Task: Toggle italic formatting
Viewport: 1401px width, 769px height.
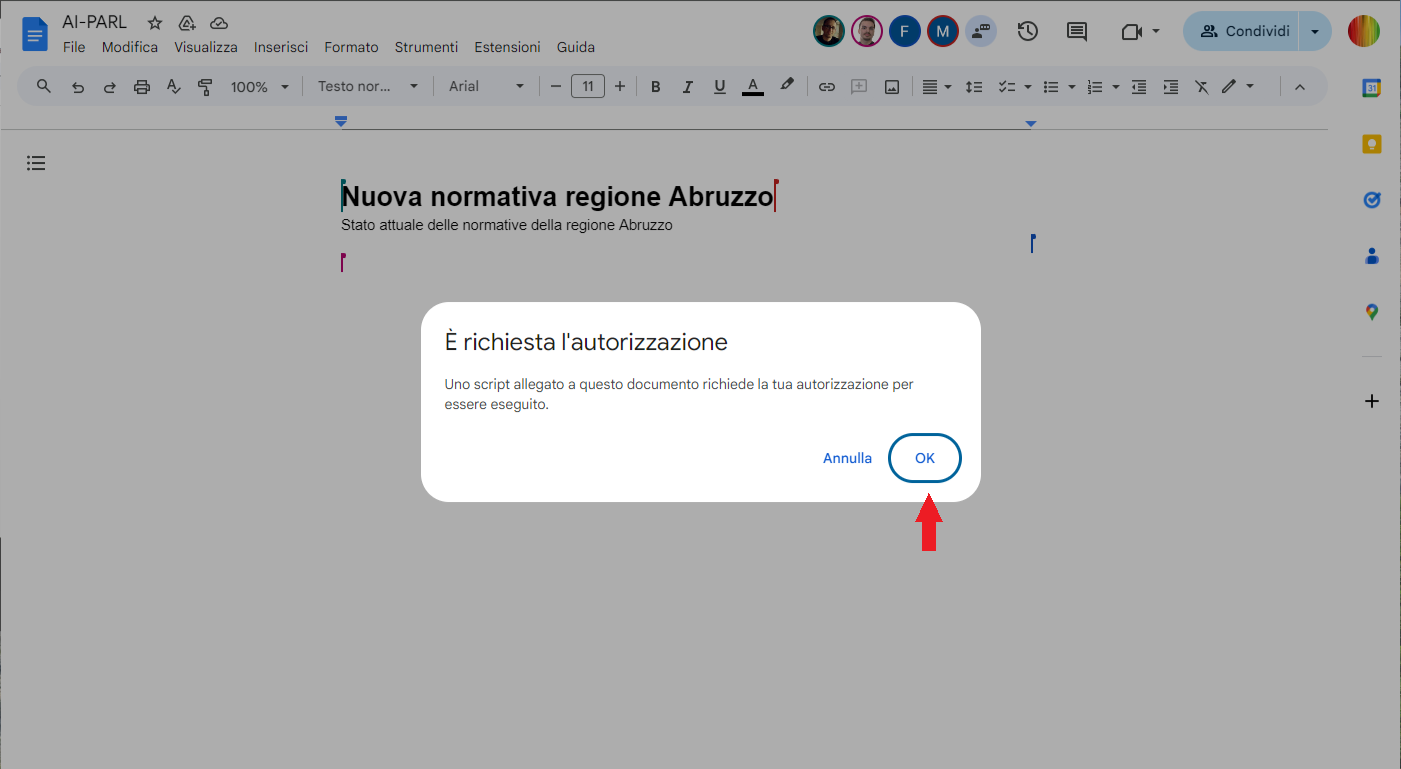Action: [687, 86]
